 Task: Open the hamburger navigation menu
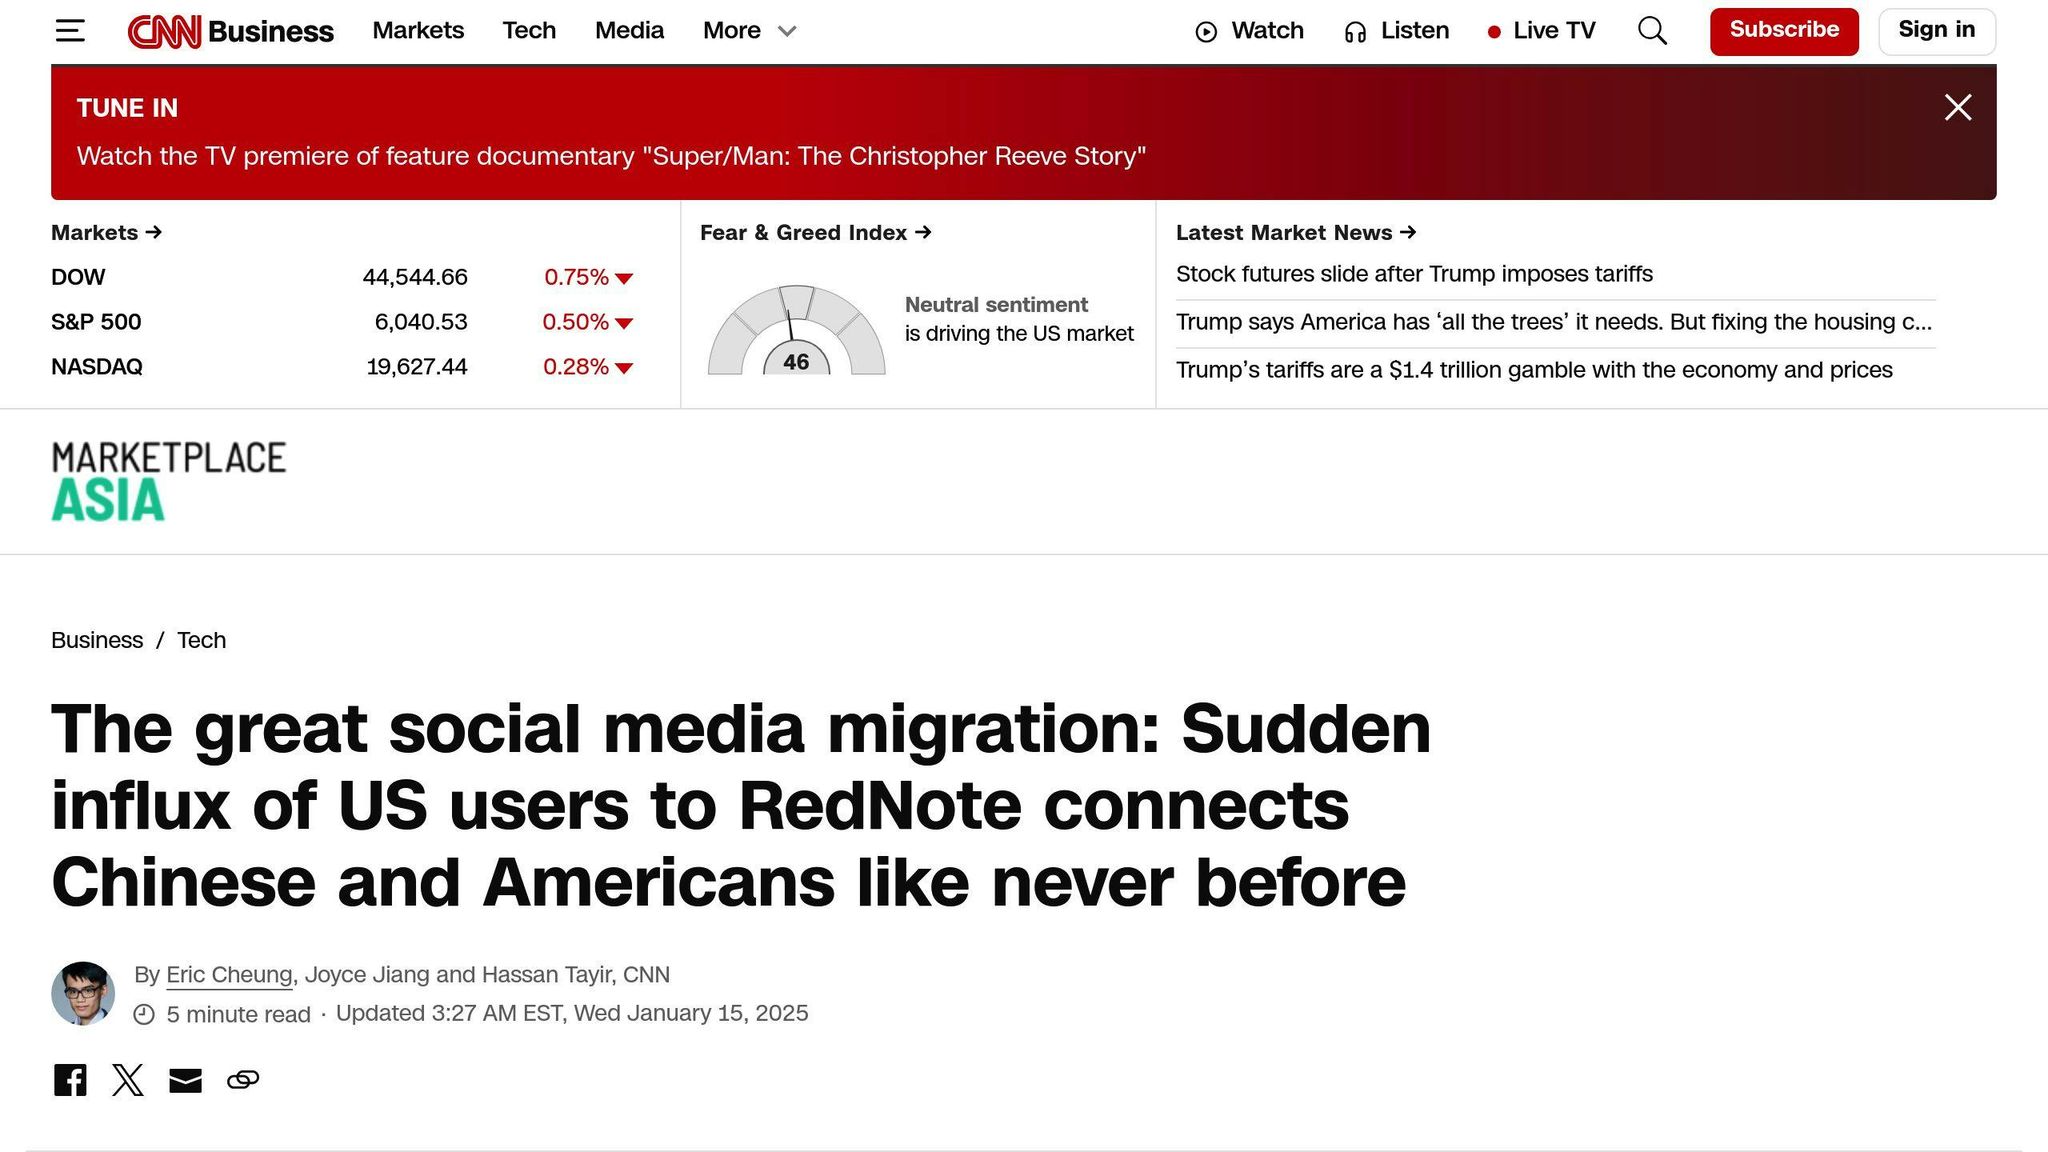tap(70, 31)
